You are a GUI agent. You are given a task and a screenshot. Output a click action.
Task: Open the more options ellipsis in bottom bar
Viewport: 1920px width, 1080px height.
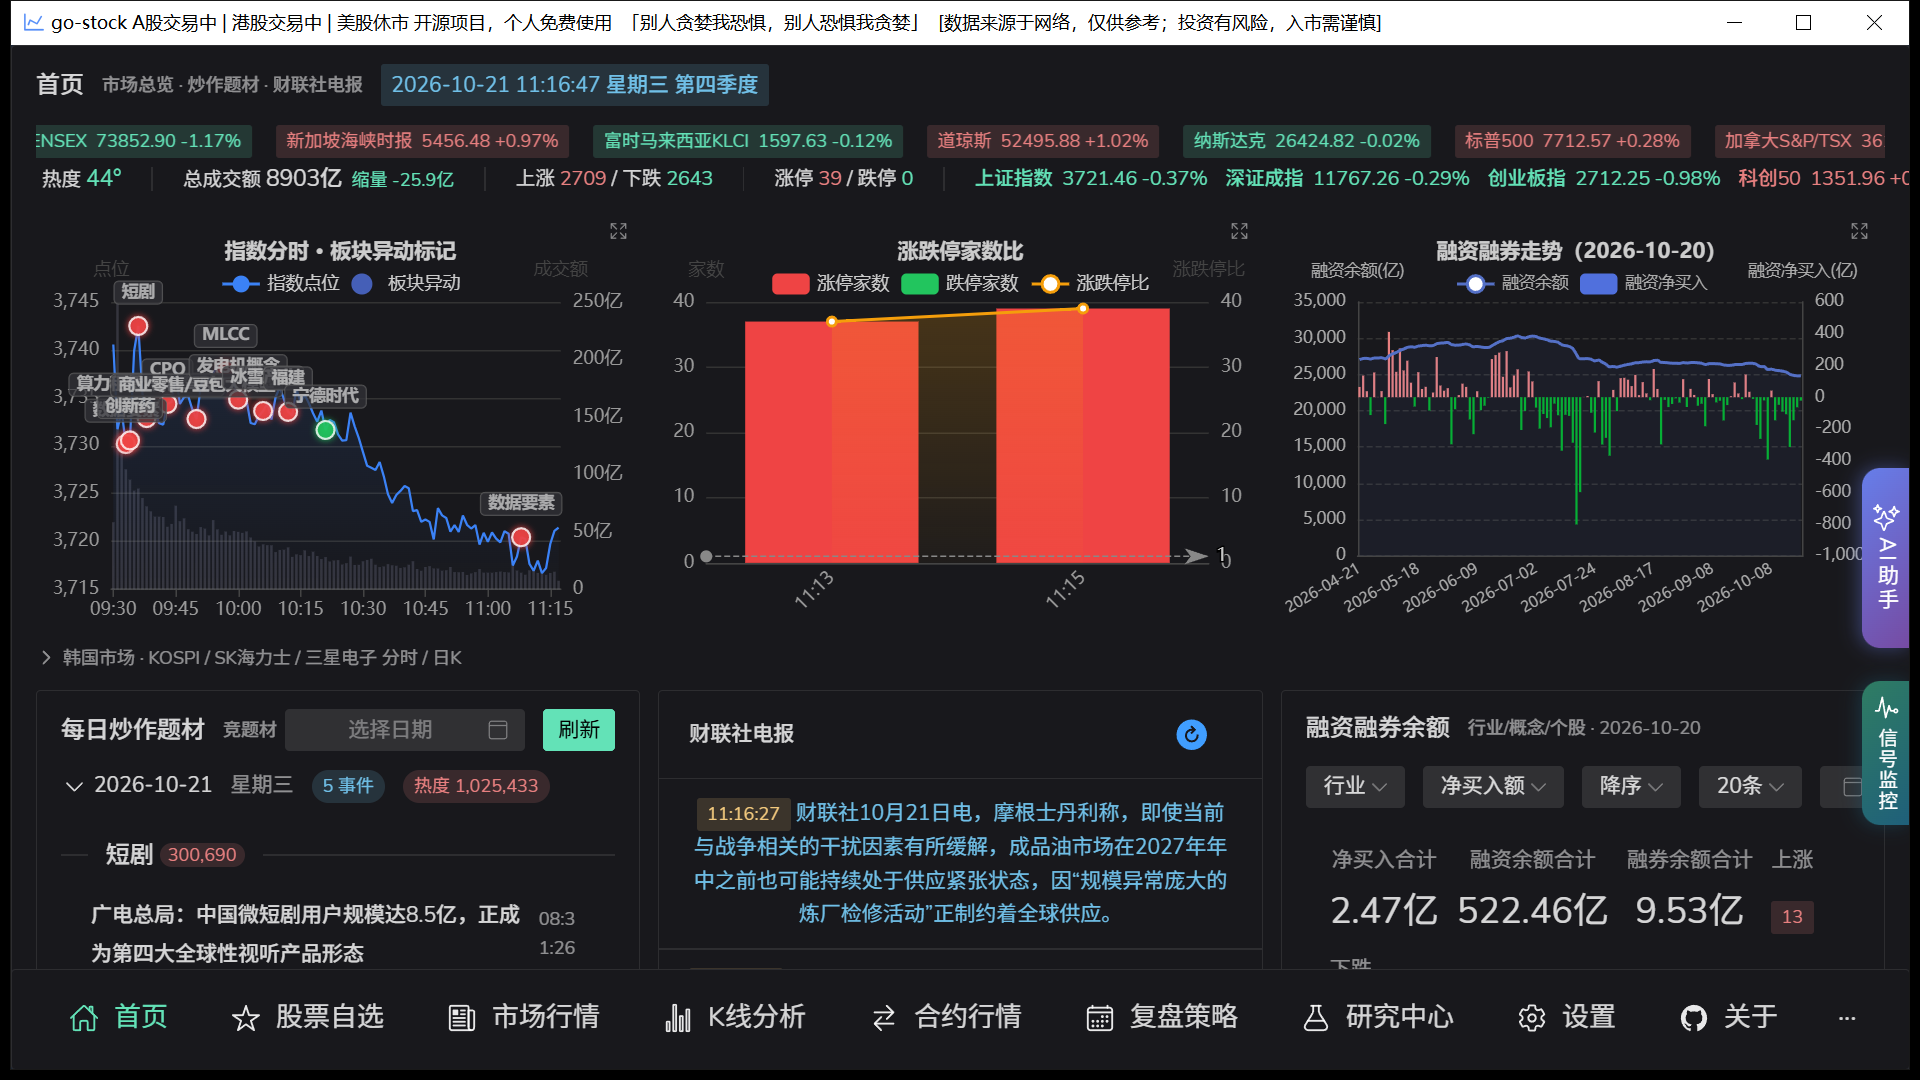tap(1847, 1018)
